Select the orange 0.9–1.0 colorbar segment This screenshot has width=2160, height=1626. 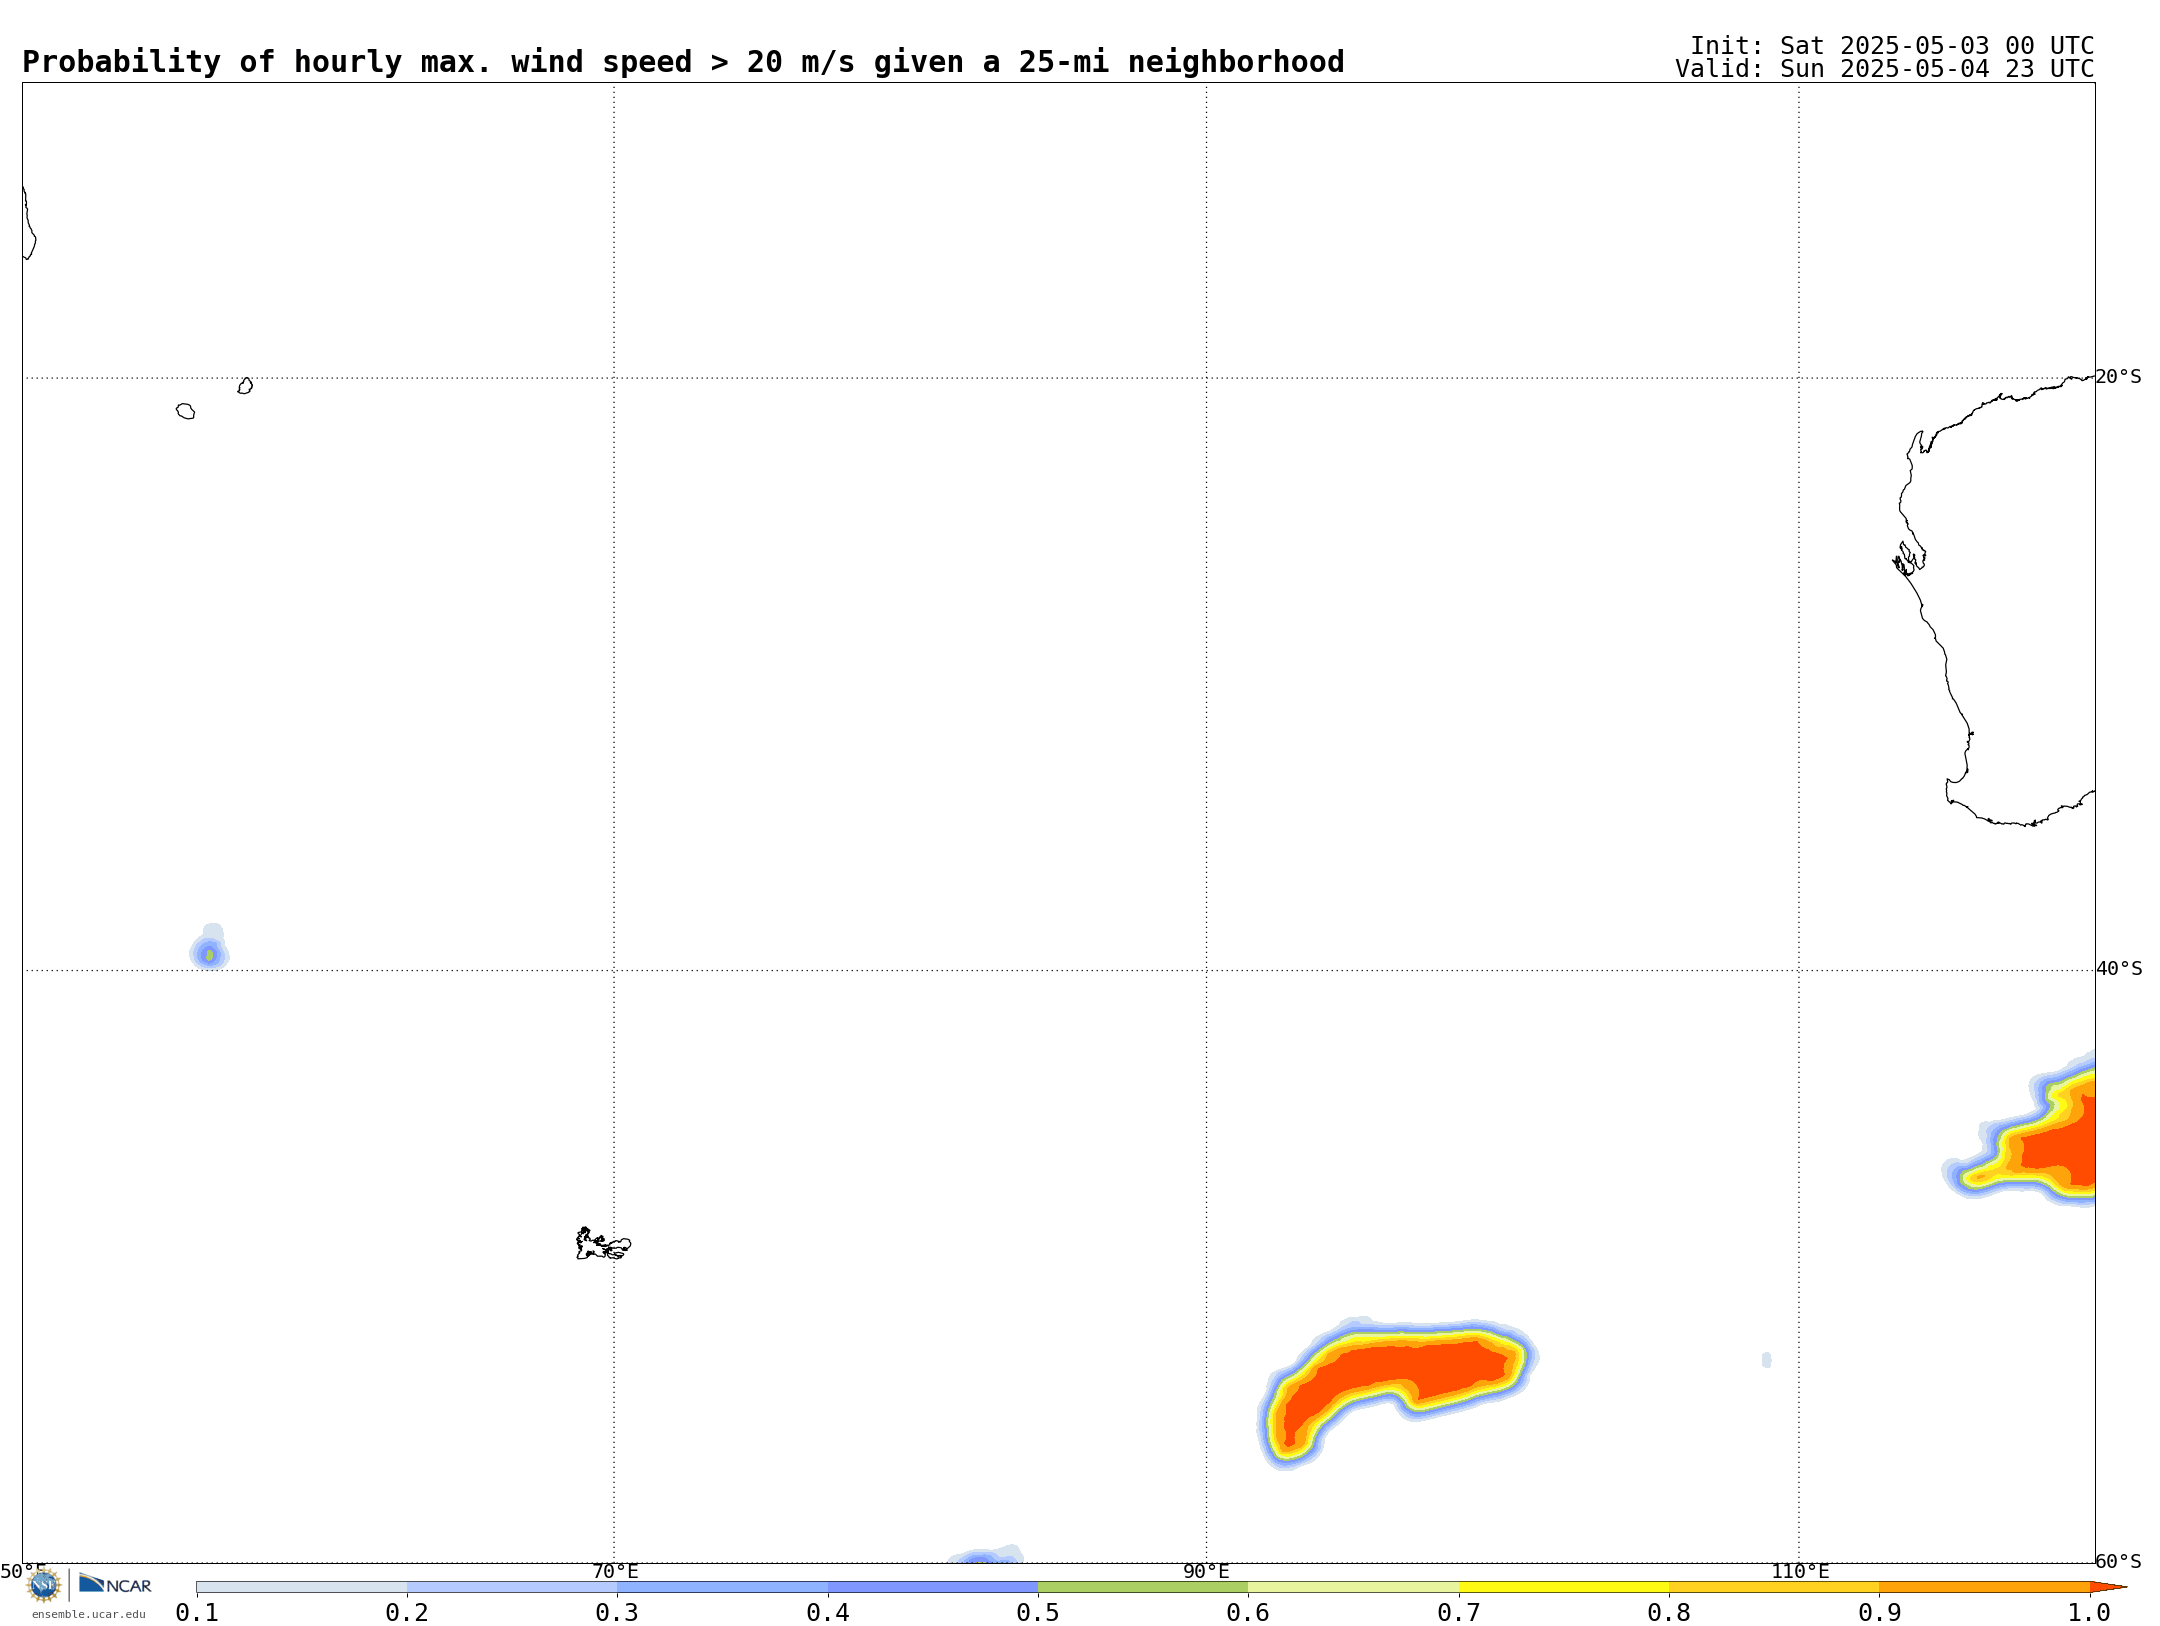pos(1985,1587)
